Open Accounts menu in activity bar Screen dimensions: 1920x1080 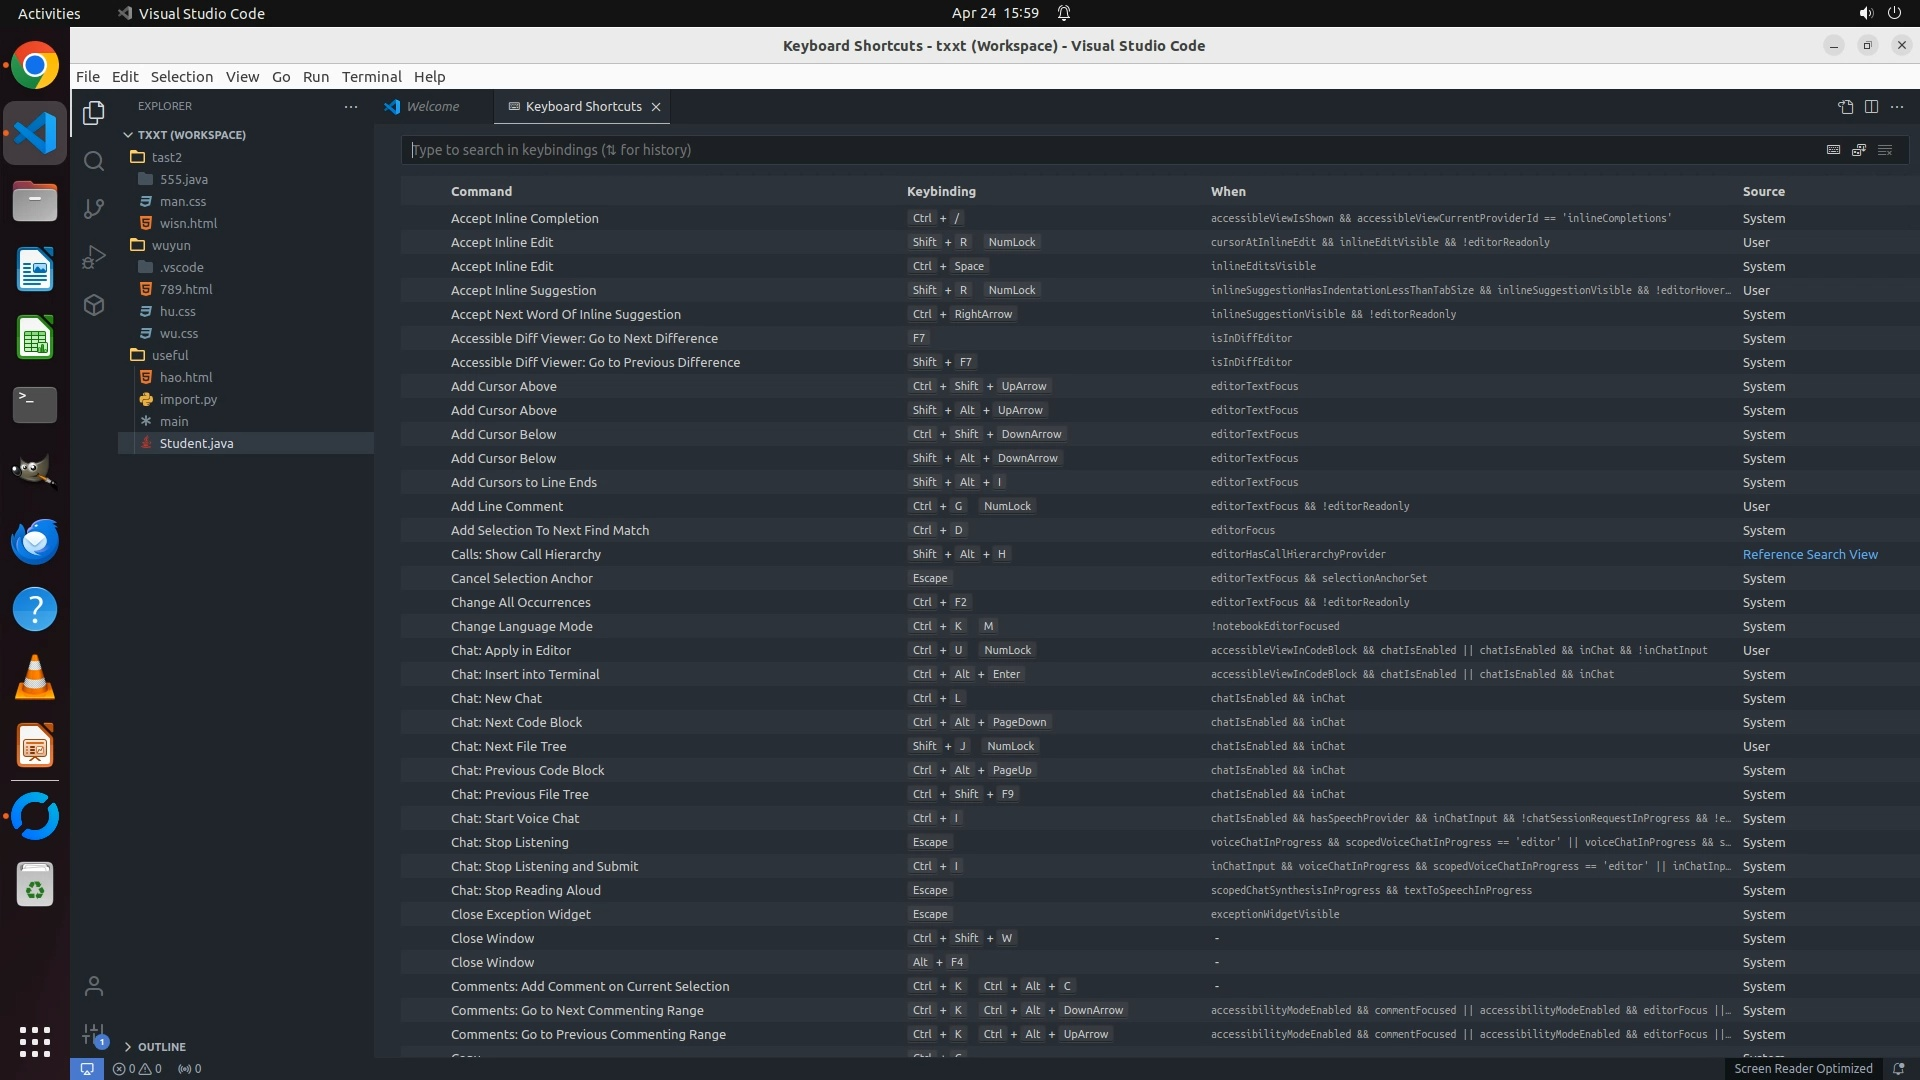click(94, 987)
